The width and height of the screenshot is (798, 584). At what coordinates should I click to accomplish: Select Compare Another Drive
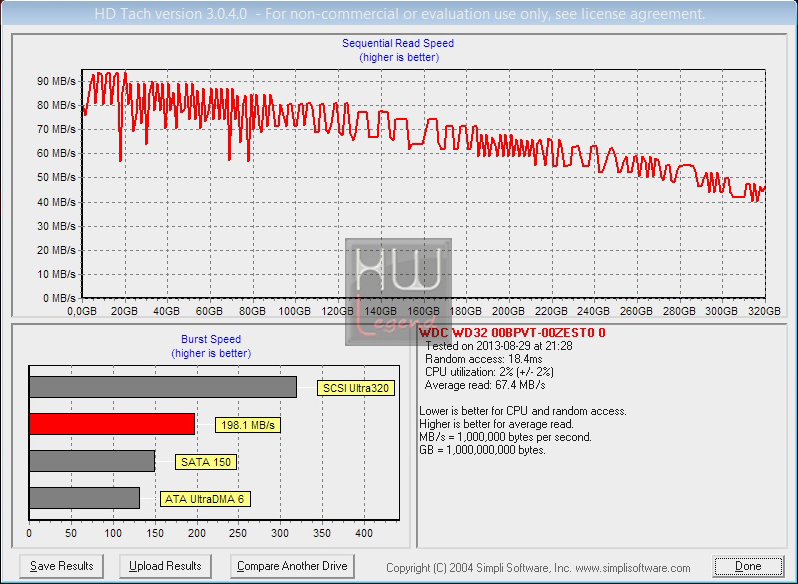coord(292,566)
